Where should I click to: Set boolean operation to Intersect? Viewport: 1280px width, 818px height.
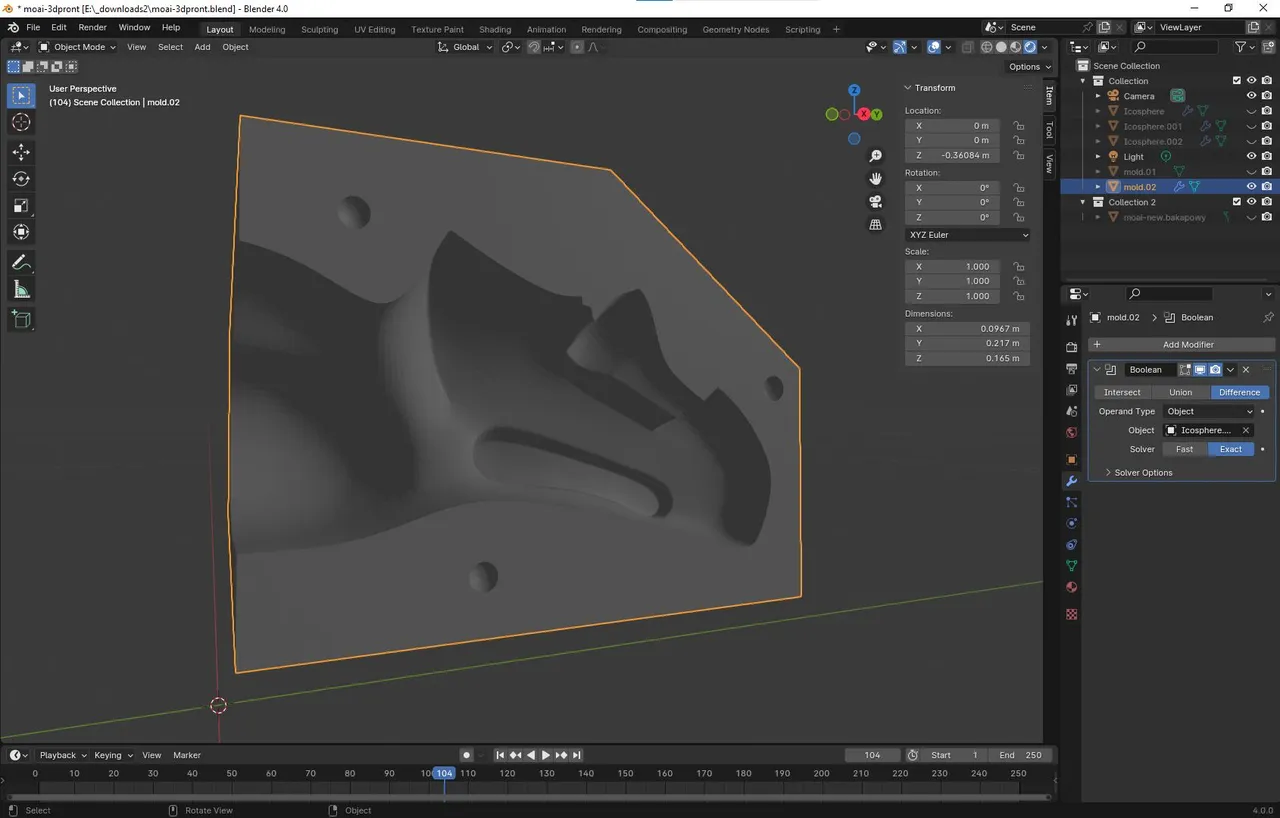[1122, 392]
